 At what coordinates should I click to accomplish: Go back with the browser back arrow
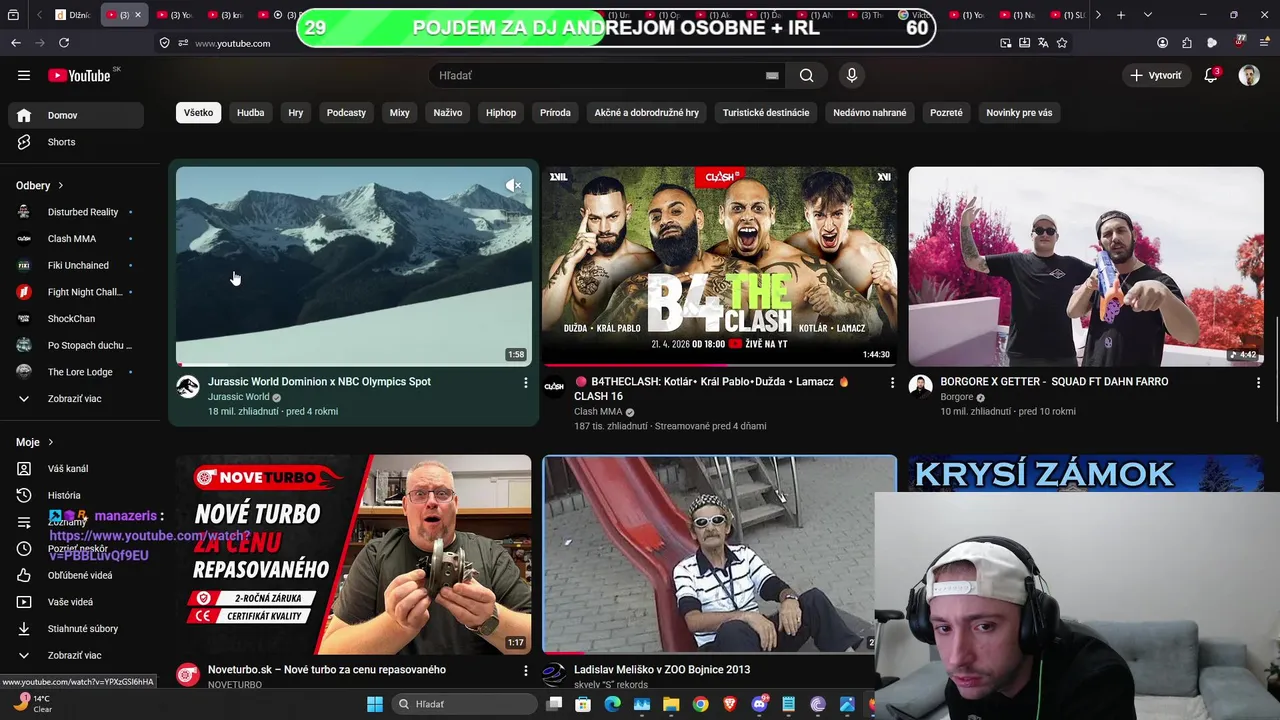[x=16, y=43]
